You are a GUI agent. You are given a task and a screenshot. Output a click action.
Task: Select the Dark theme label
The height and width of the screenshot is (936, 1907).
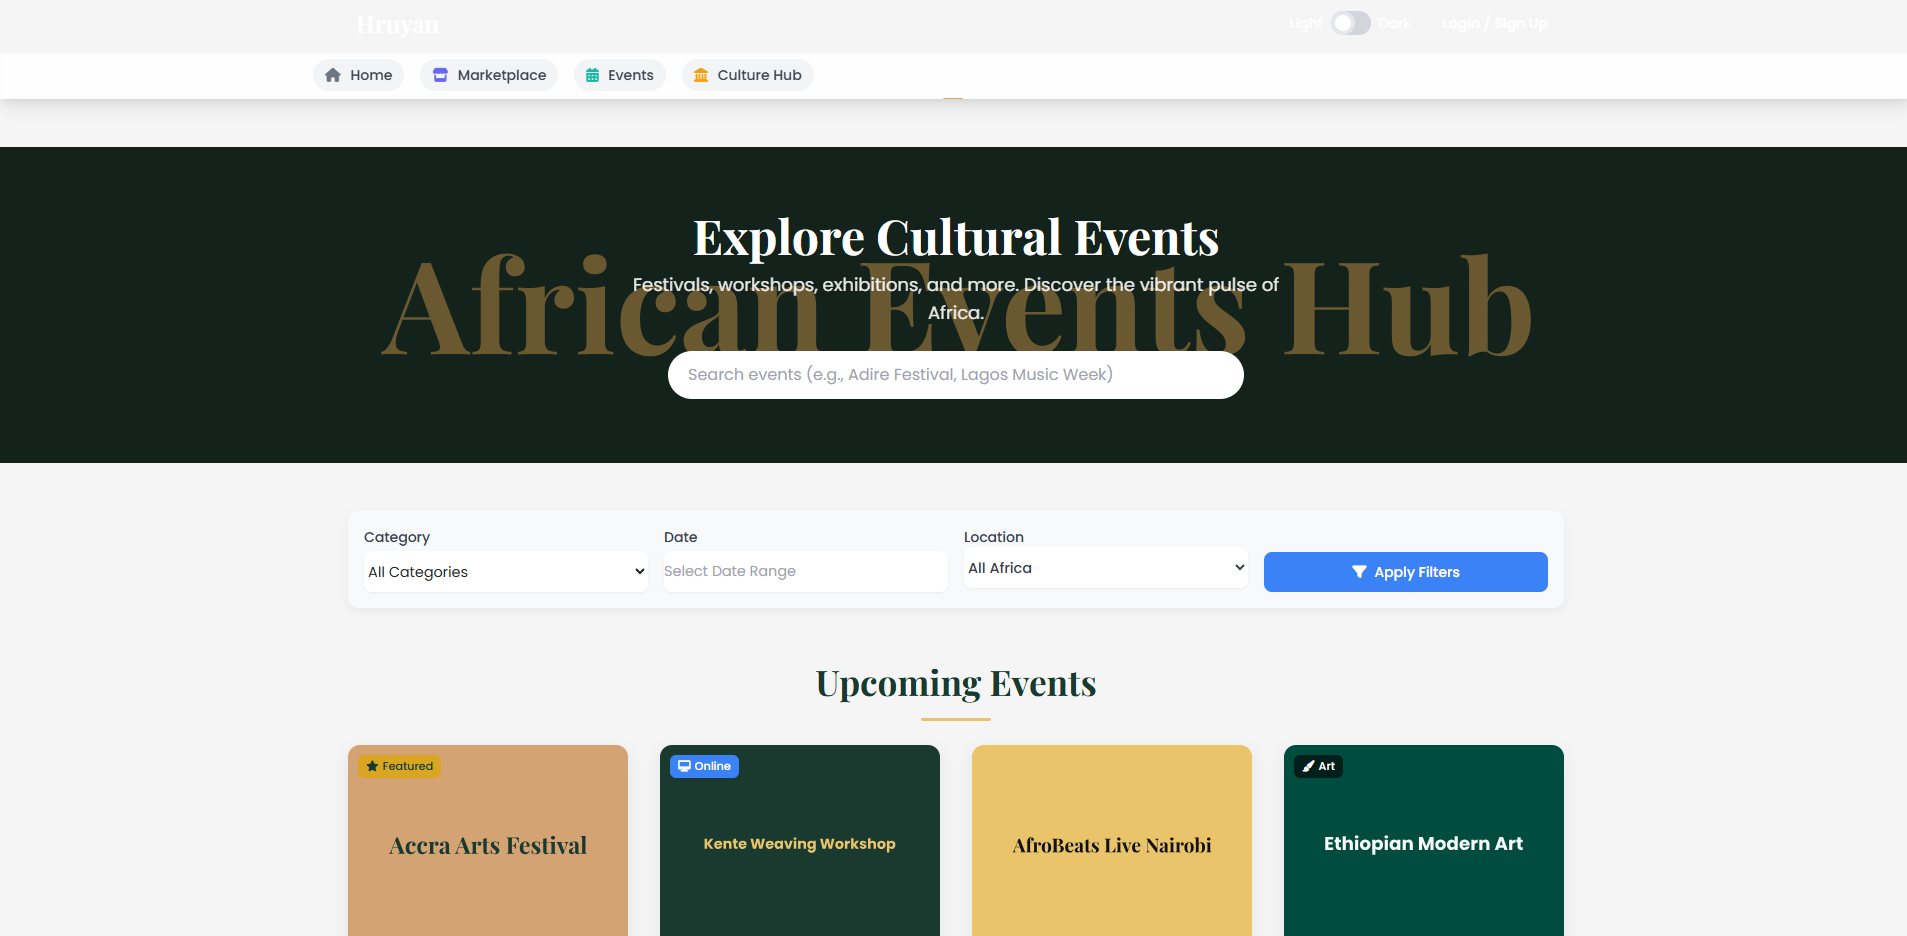click(x=1394, y=23)
